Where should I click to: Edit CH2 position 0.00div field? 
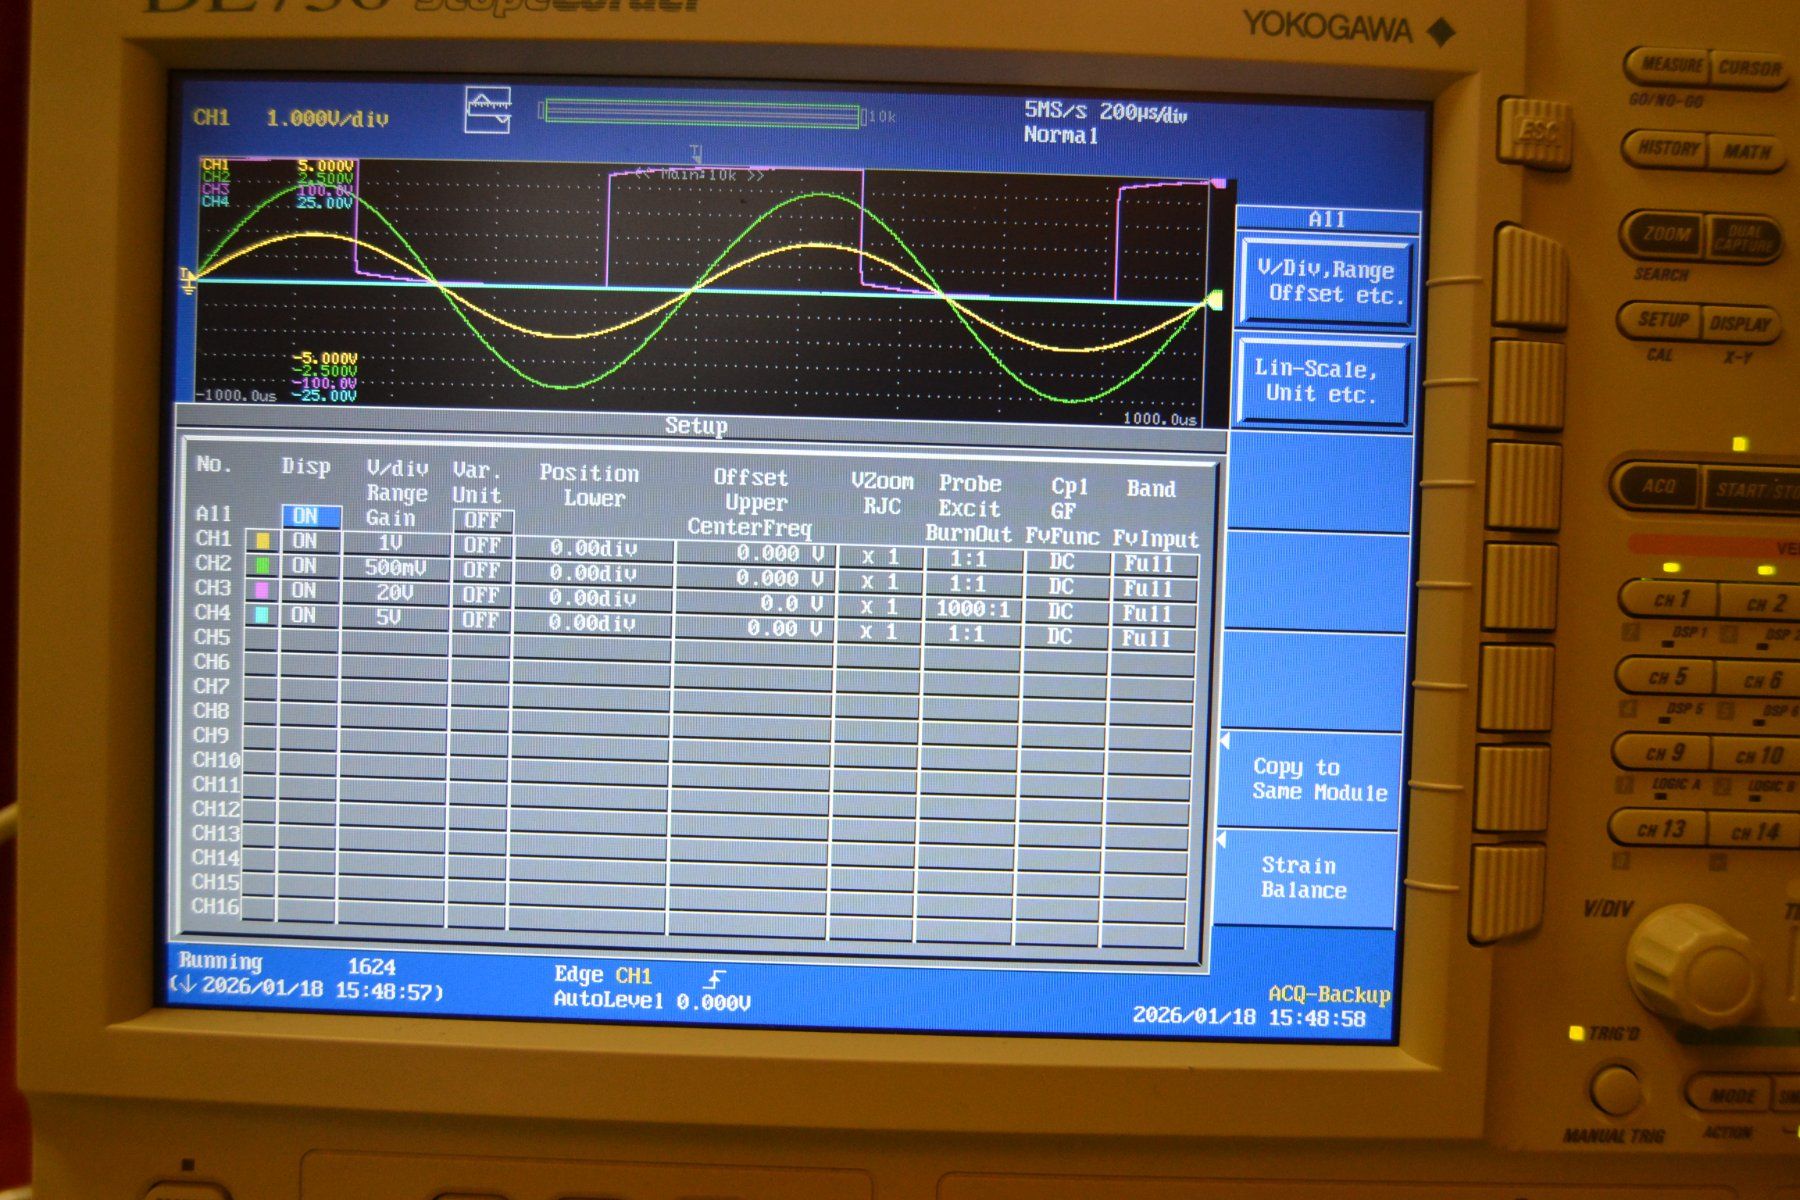[x=593, y=573]
